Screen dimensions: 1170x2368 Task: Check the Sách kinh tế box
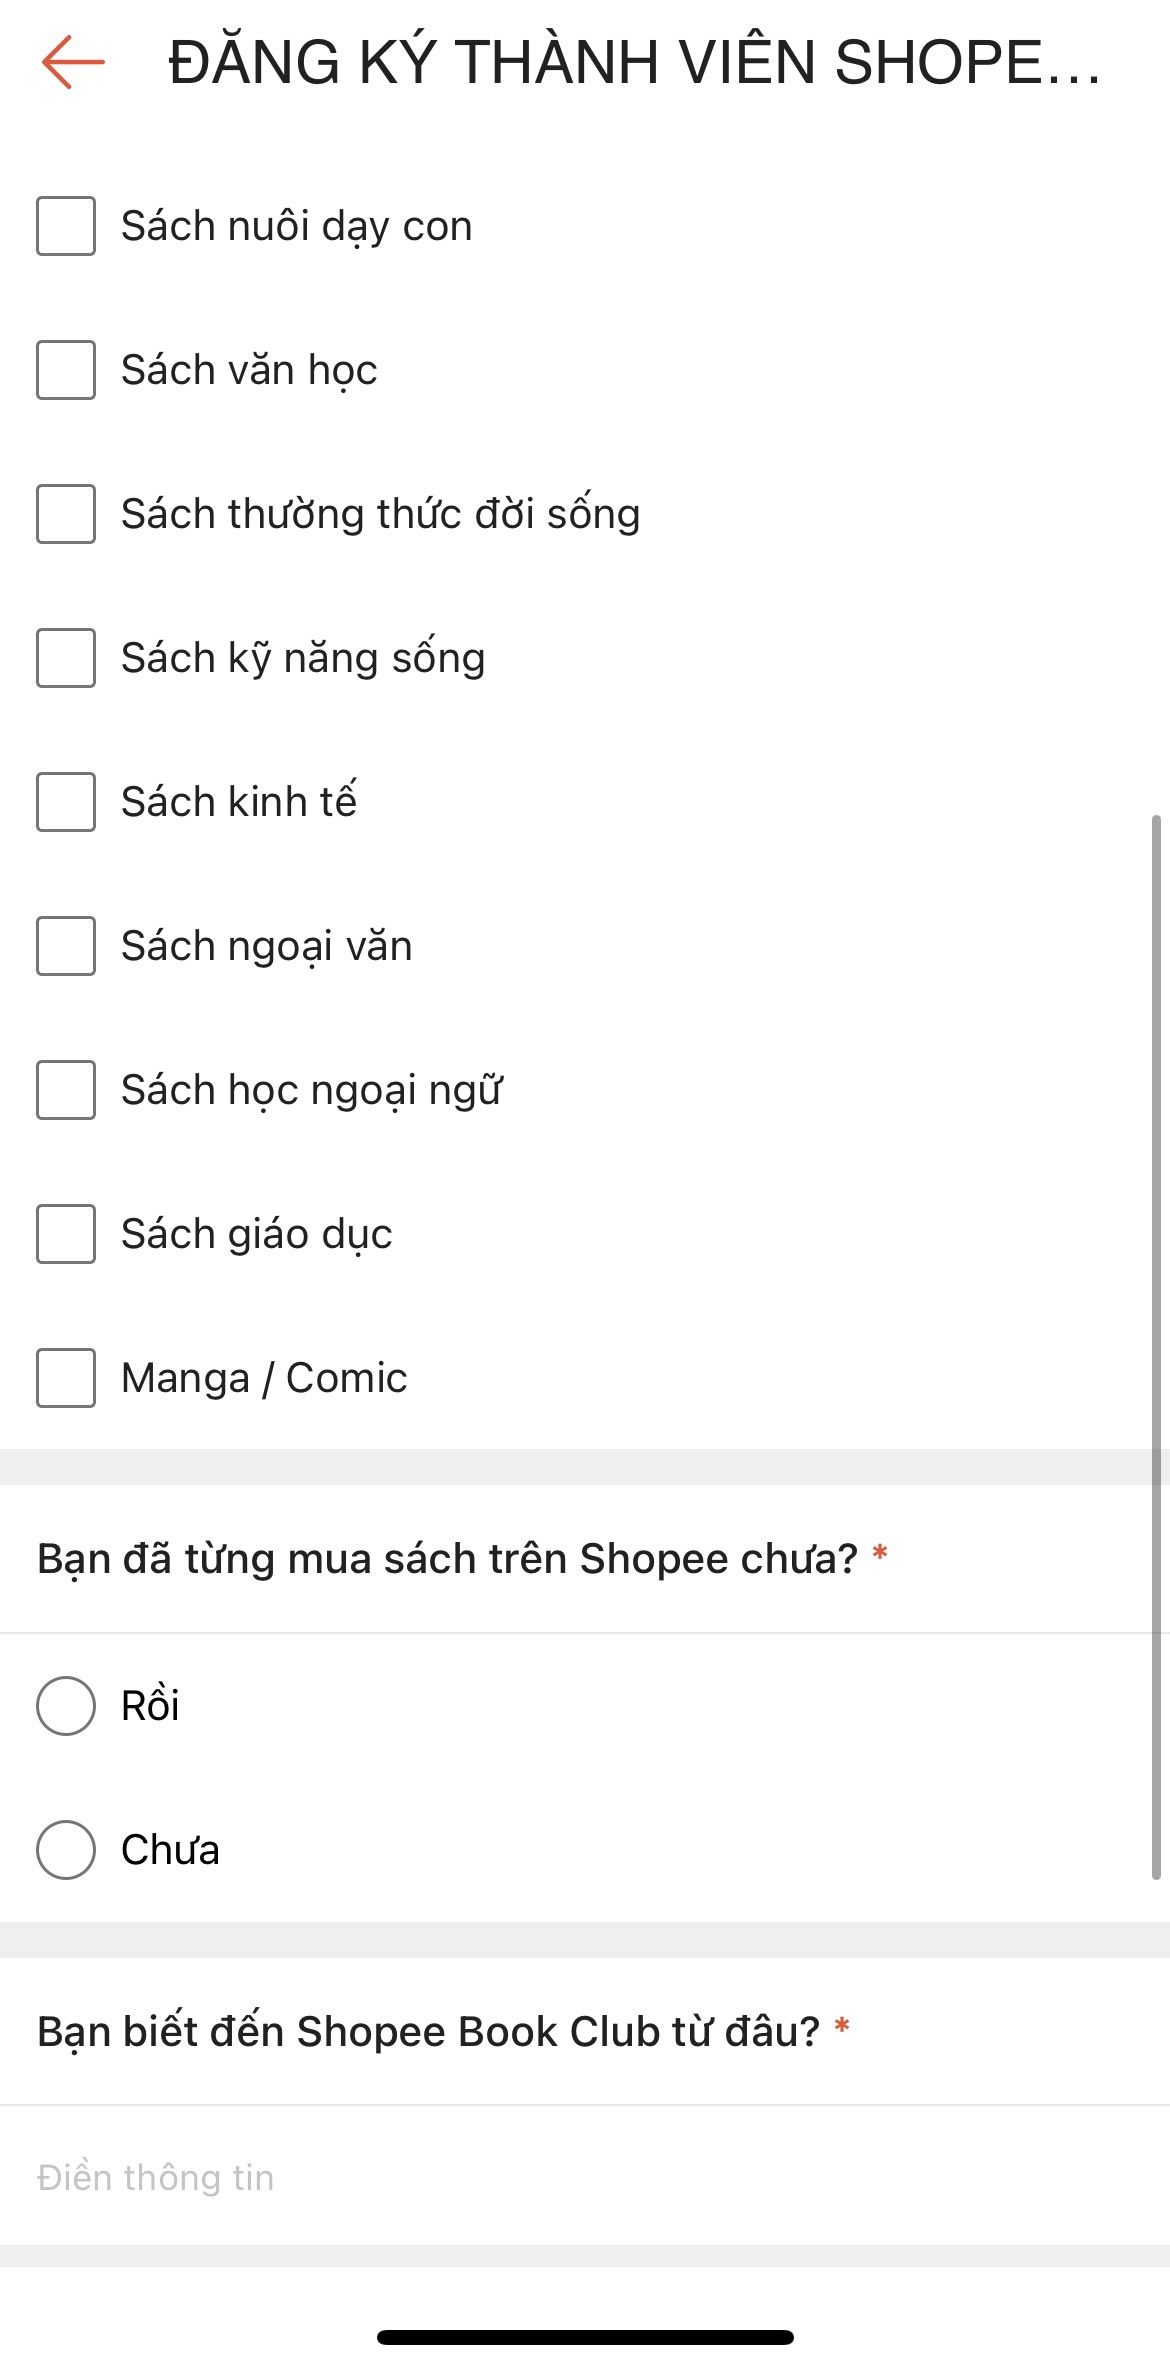pos(66,802)
